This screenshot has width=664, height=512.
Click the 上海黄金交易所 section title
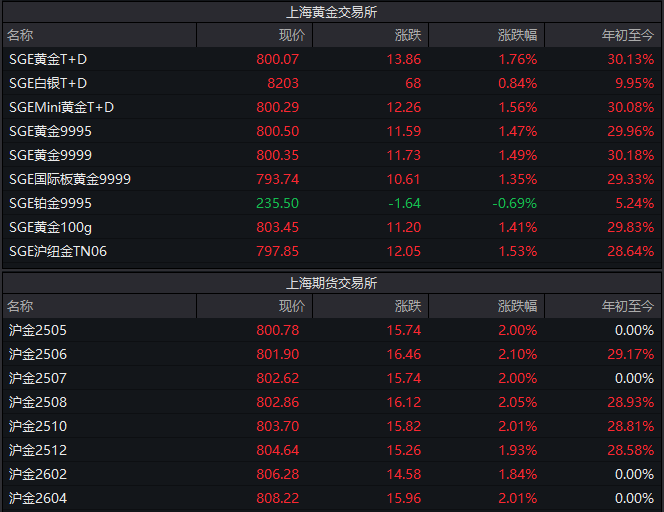(x=331, y=12)
